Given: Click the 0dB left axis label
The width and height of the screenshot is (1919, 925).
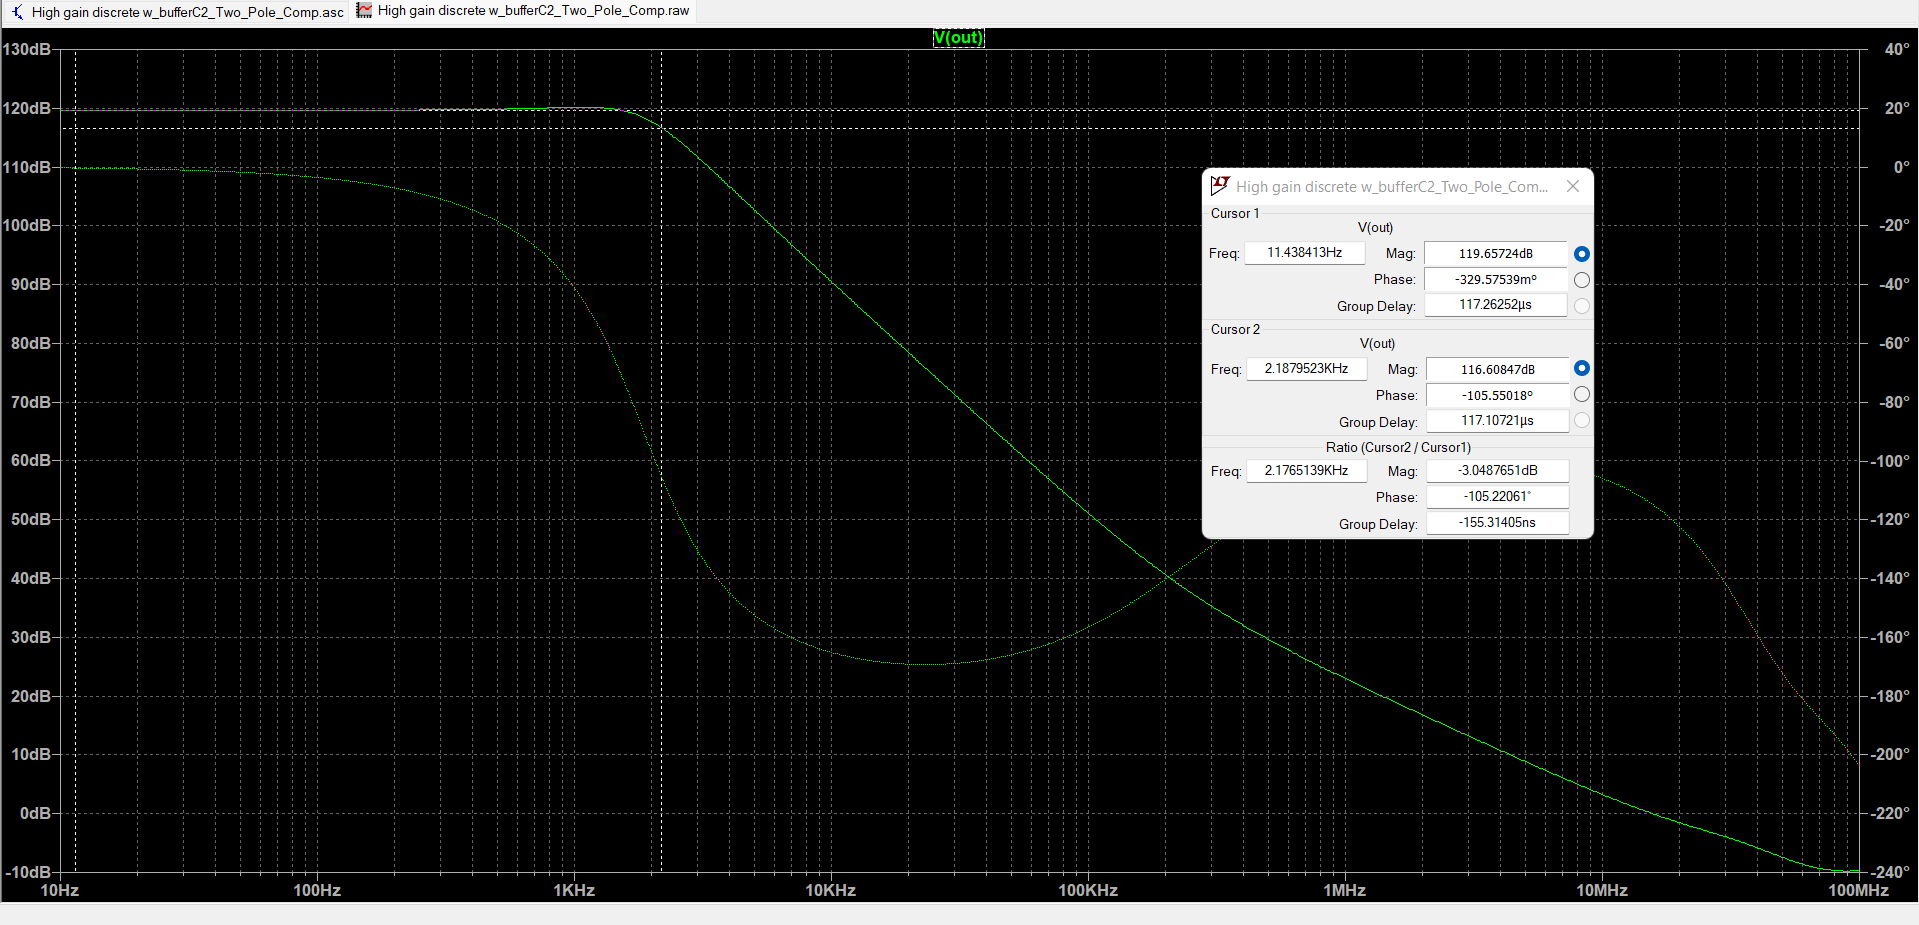Looking at the screenshot, I should 35,813.
